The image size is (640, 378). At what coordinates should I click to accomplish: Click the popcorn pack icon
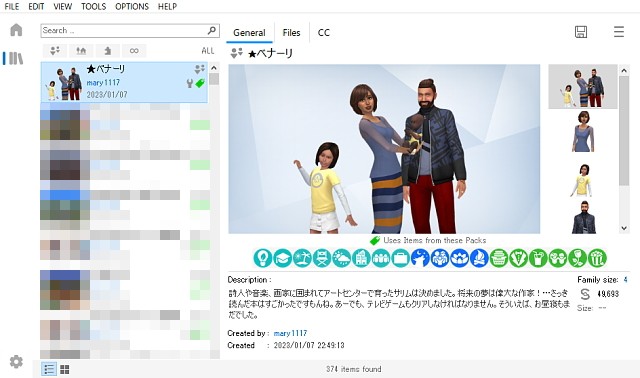tap(597, 258)
